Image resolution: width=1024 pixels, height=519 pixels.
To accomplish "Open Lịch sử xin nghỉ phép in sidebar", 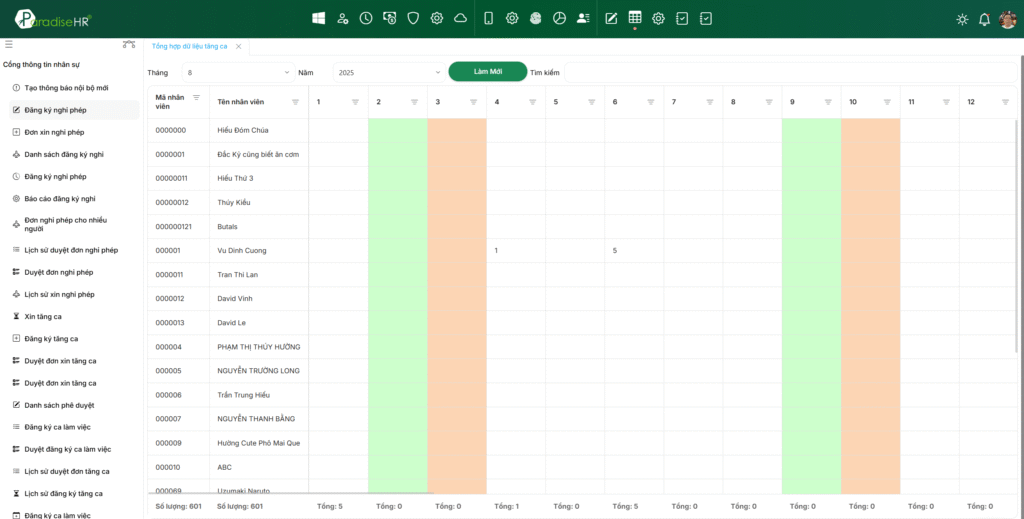I will (59, 294).
